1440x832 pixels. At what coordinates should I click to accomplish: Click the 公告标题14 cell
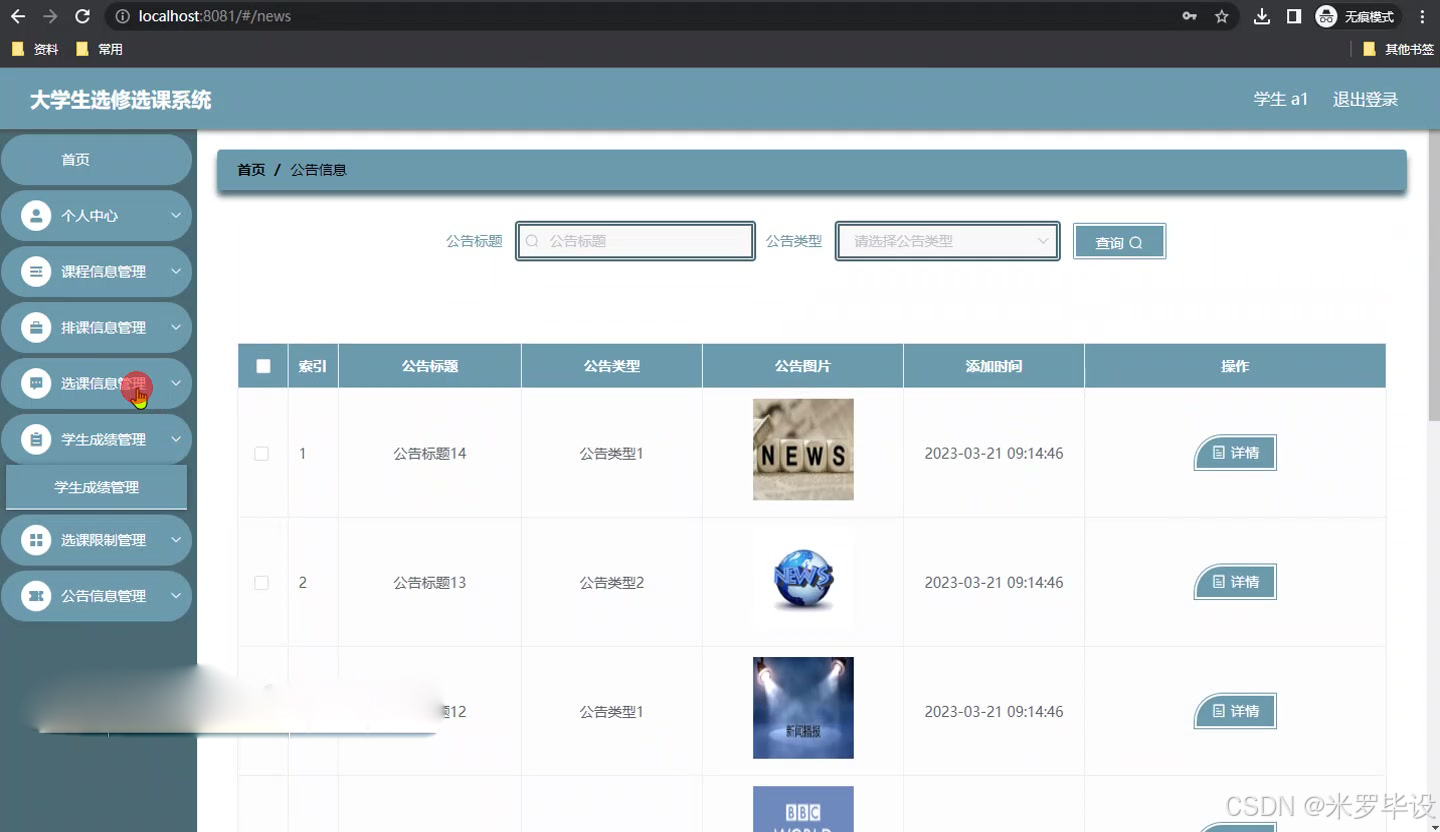point(430,453)
